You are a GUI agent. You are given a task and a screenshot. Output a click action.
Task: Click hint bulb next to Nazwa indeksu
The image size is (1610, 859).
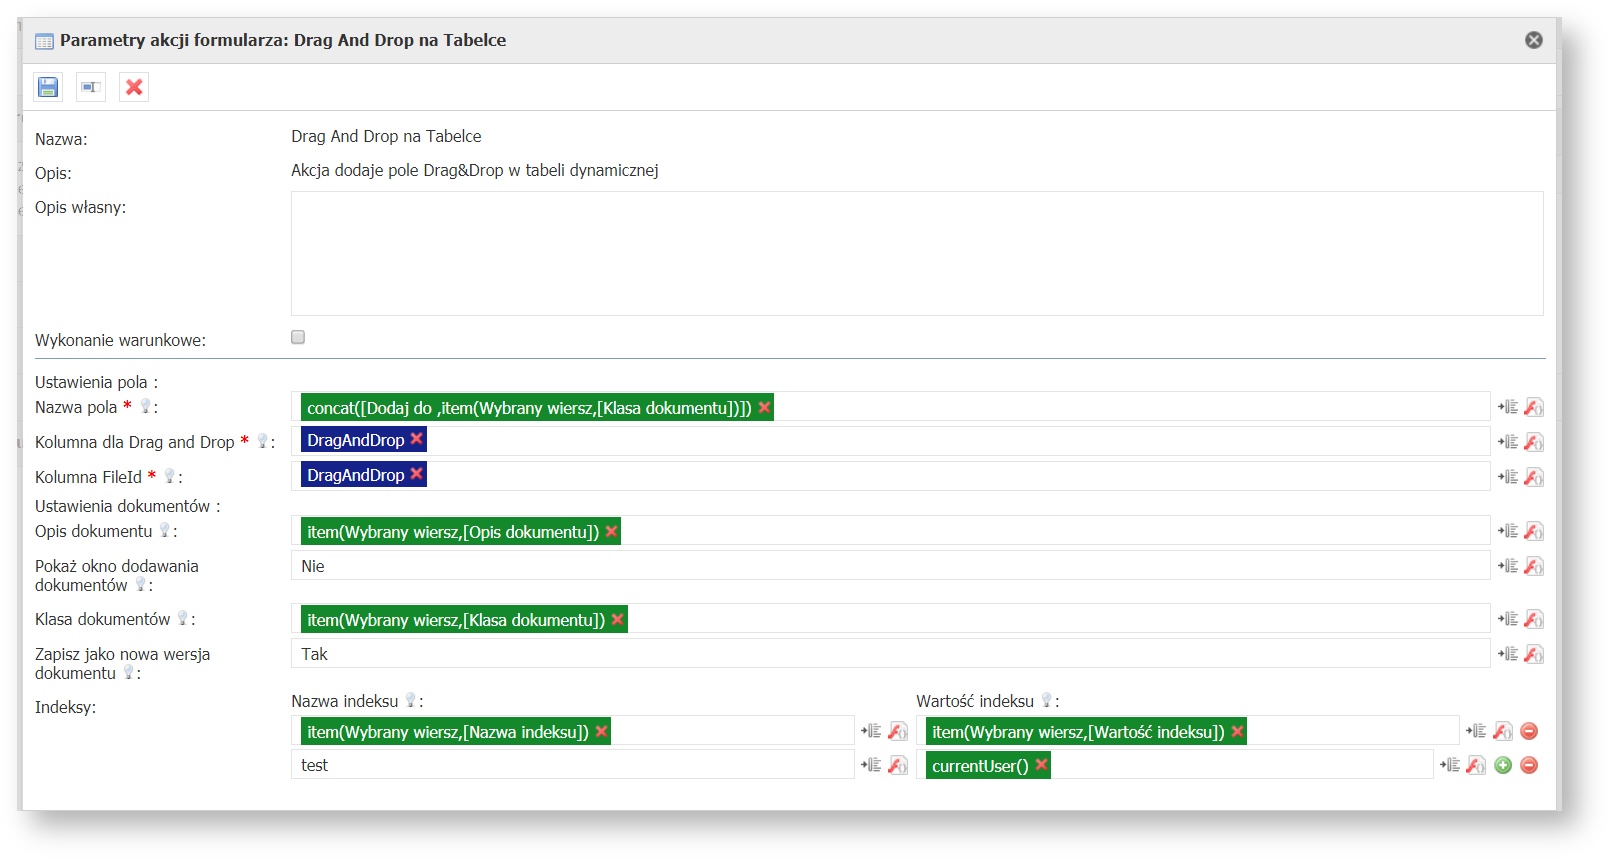(x=410, y=700)
